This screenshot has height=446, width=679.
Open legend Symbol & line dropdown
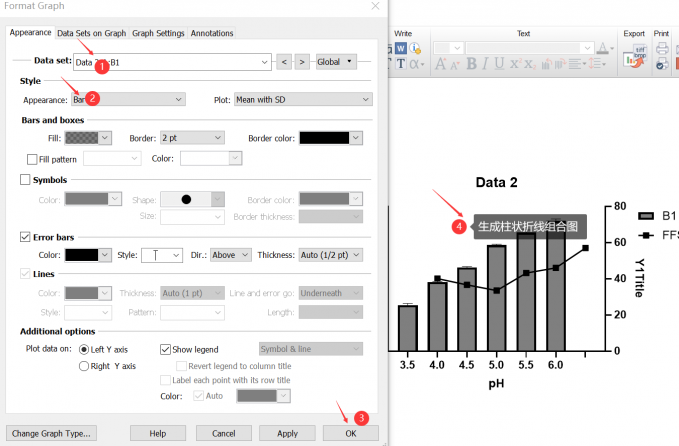[311, 349]
